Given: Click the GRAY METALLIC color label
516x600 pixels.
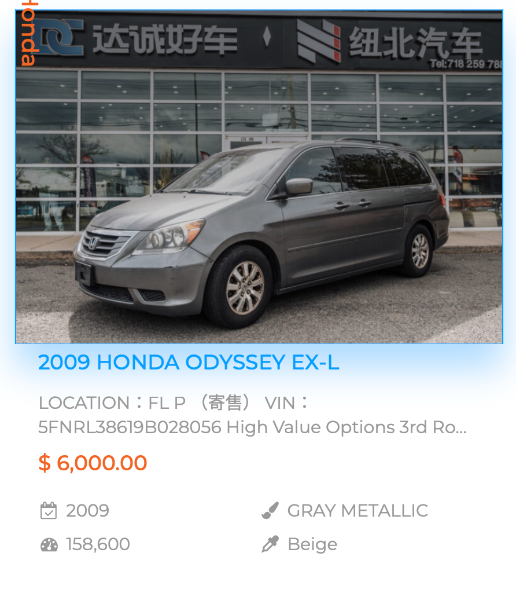Looking at the screenshot, I should tap(358, 511).
